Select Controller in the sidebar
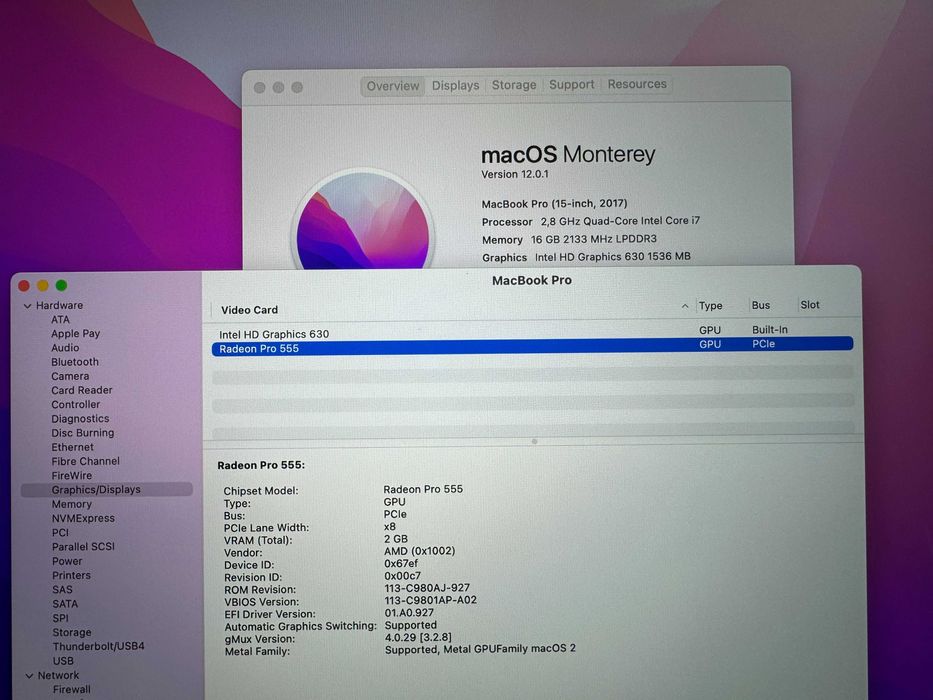The height and width of the screenshot is (700, 933). click(x=76, y=405)
